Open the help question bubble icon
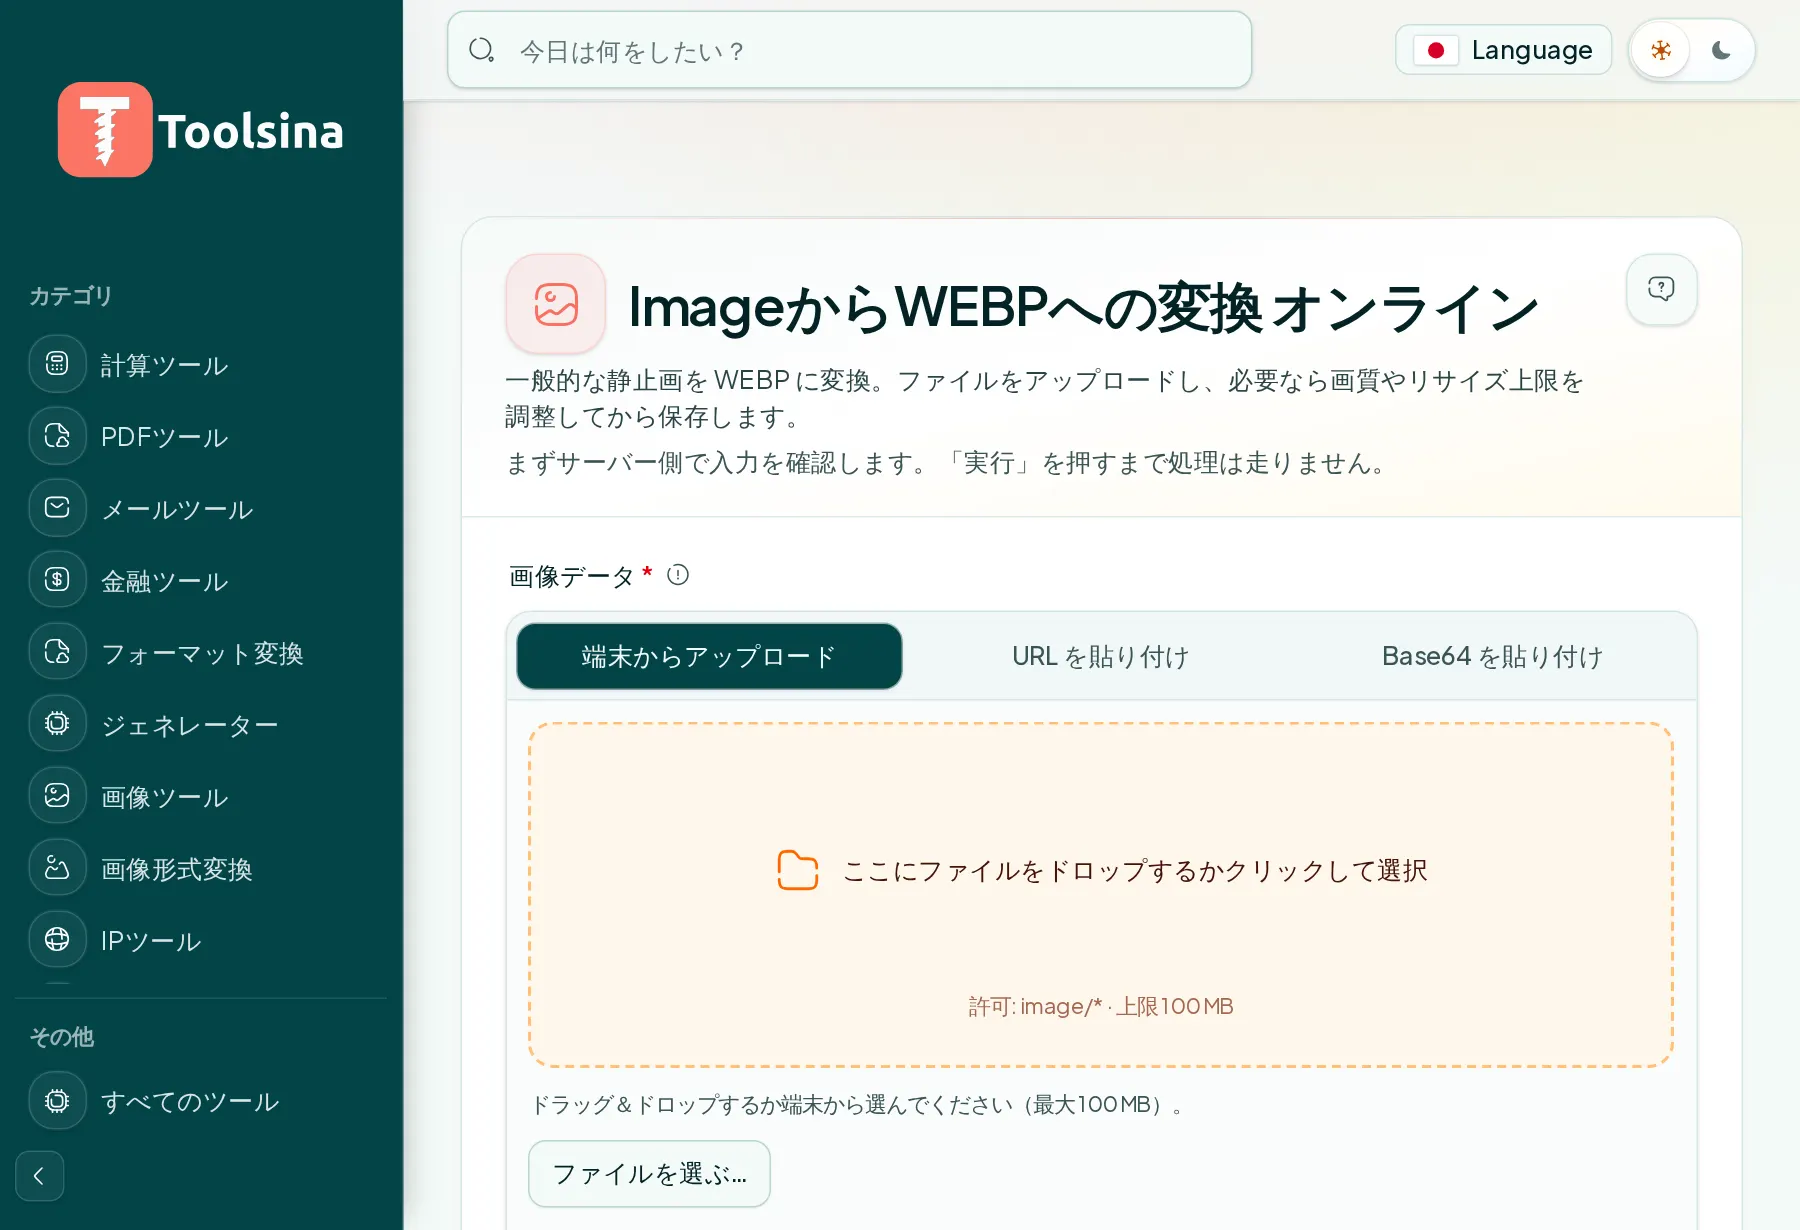Image resolution: width=1800 pixels, height=1230 pixels. (x=1661, y=289)
